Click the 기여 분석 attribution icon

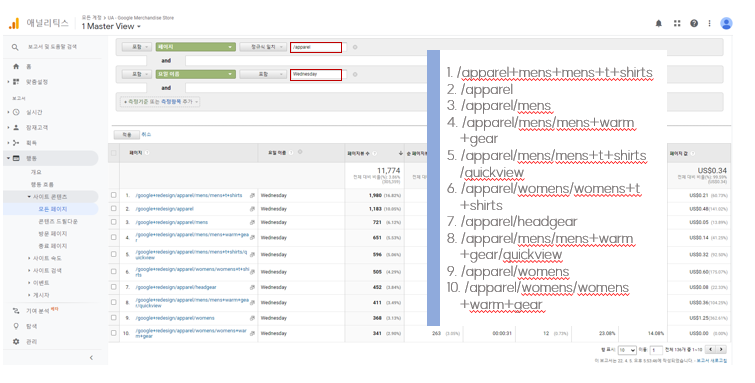tap(16, 311)
